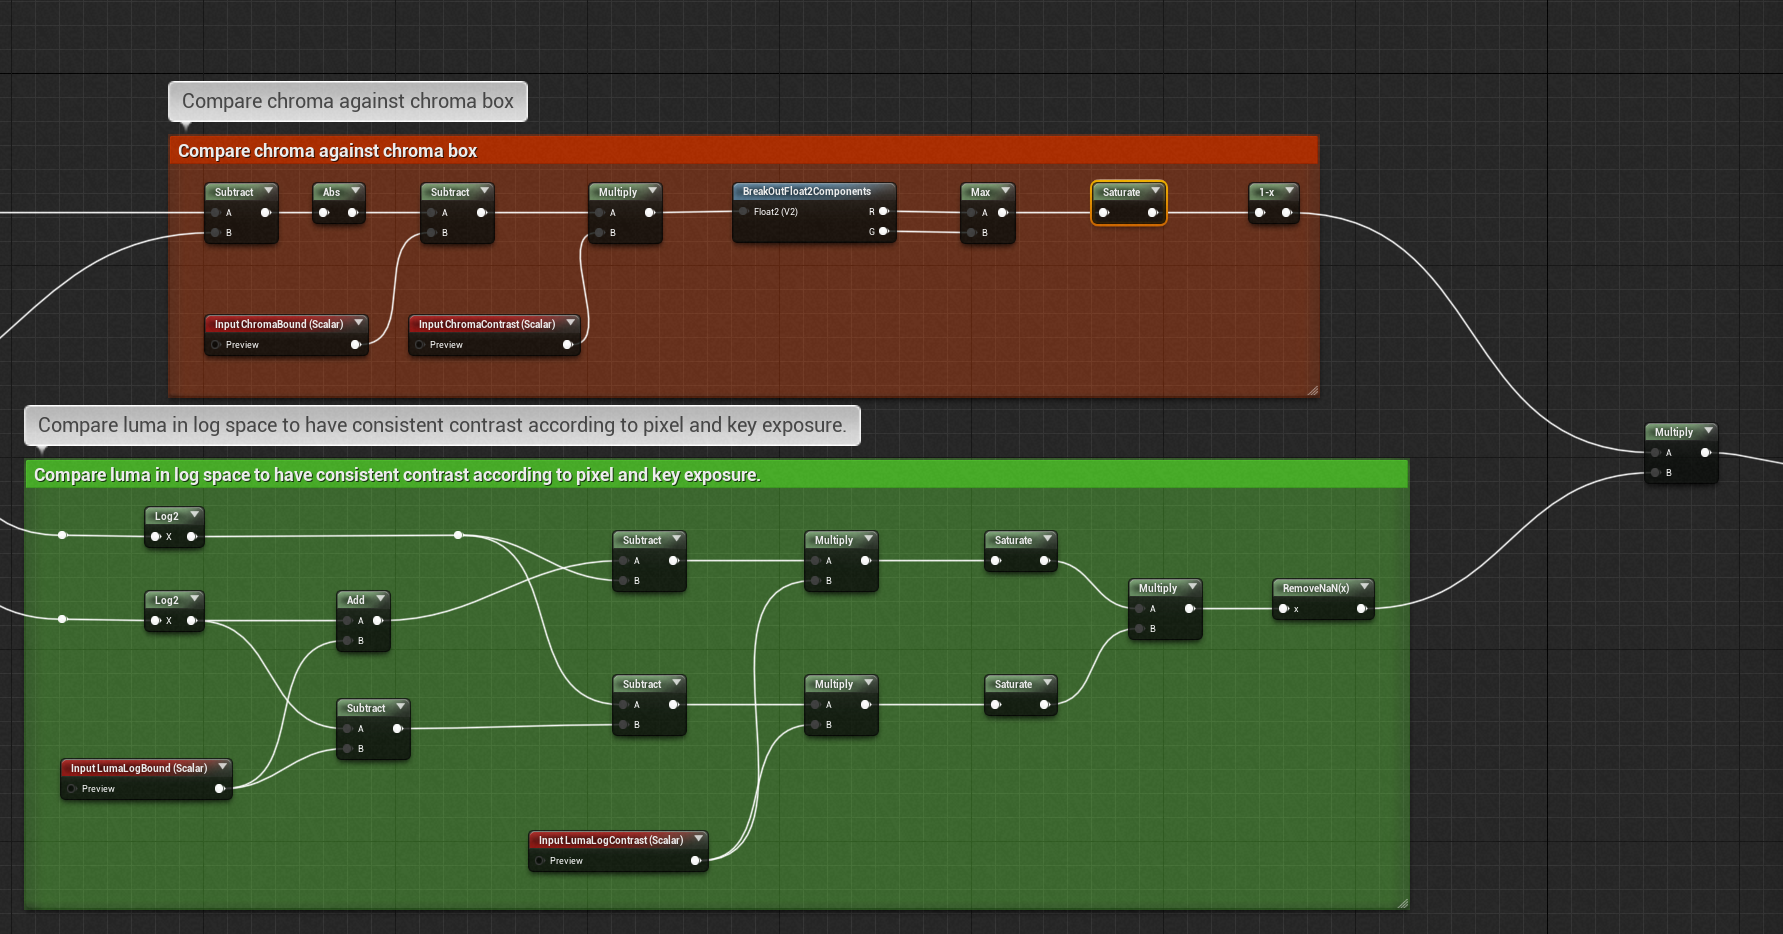Click the resize handle of the orange chroma comment box
The height and width of the screenshot is (934, 1783).
pyautogui.click(x=1312, y=390)
